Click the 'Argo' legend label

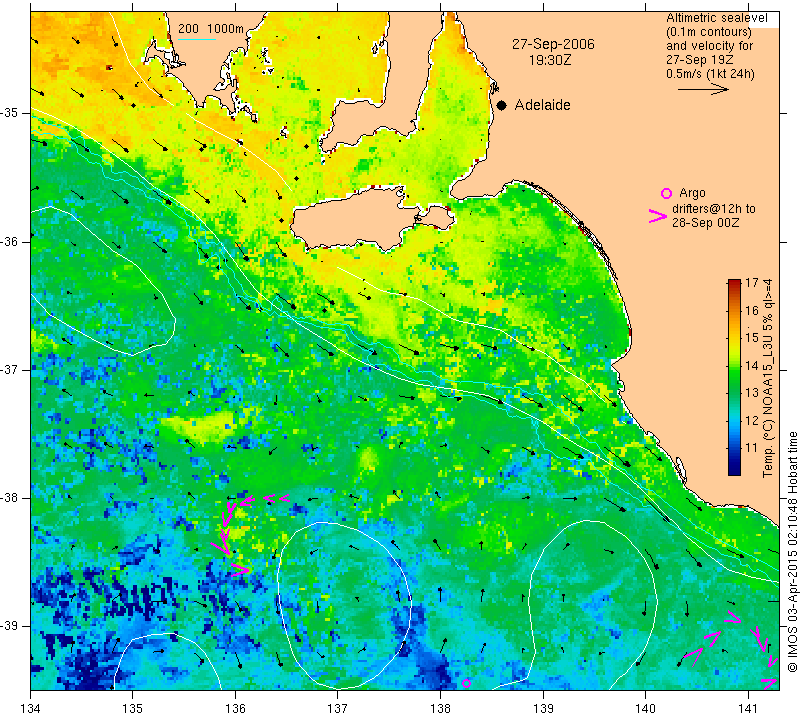pos(692,193)
